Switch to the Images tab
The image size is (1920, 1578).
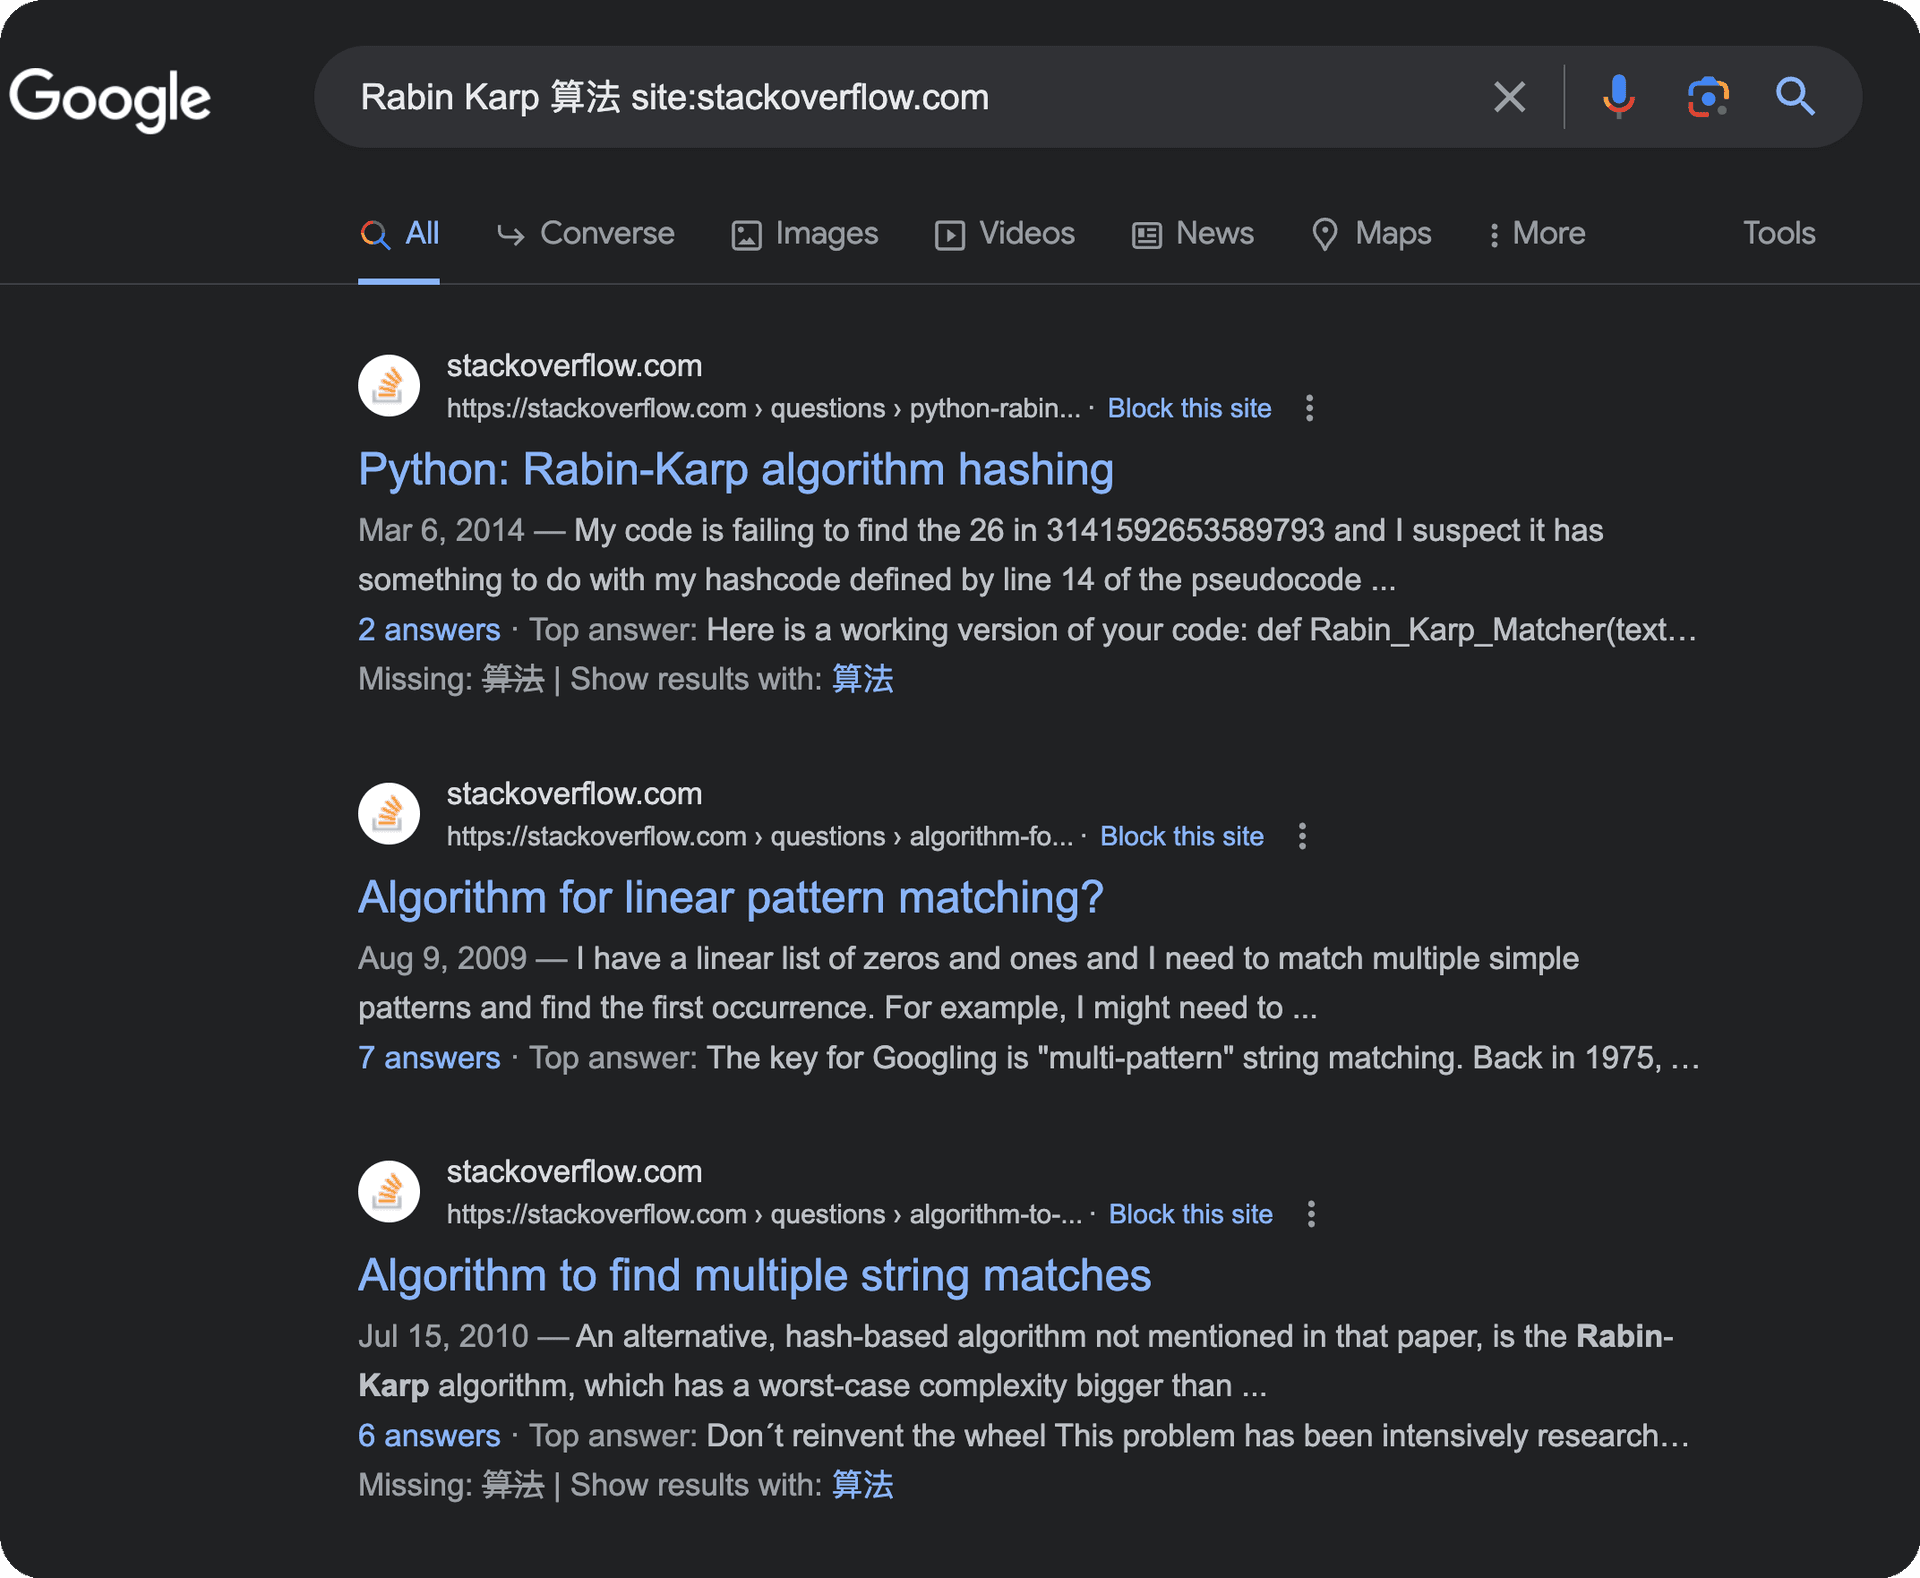[805, 234]
